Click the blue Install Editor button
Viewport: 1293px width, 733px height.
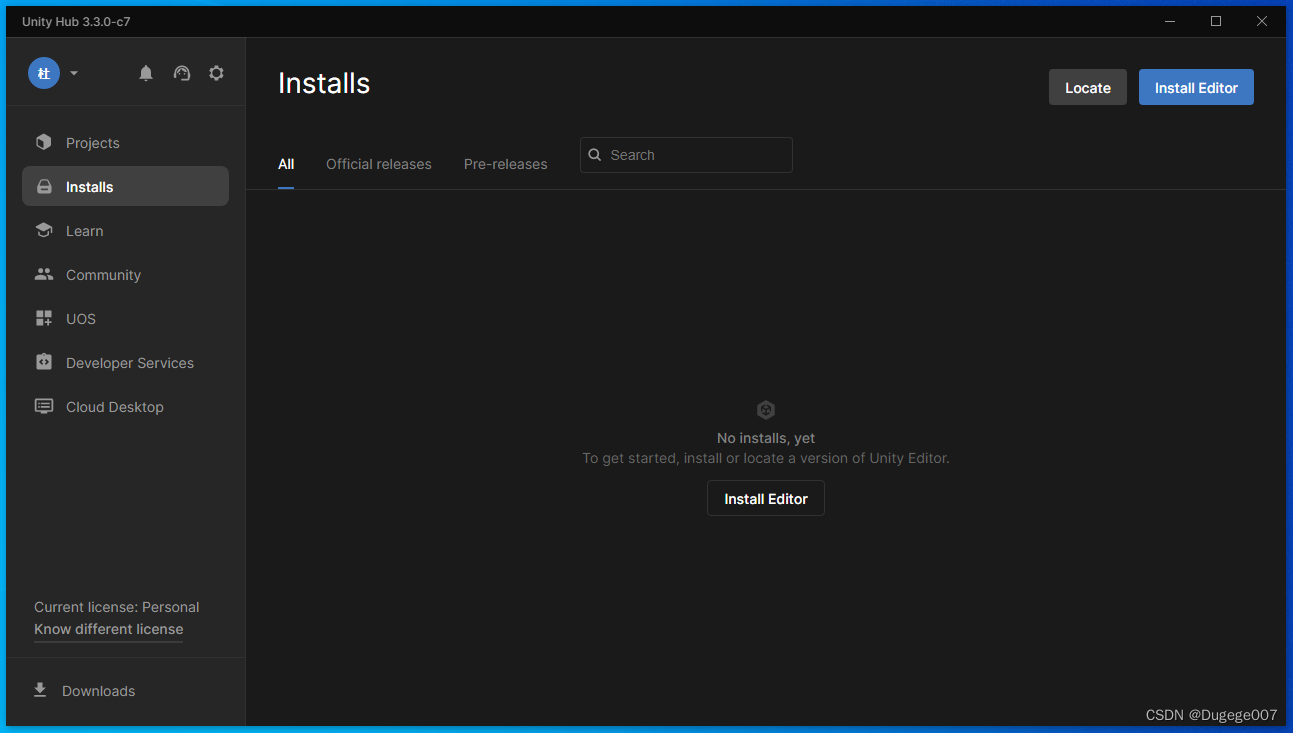[1196, 87]
